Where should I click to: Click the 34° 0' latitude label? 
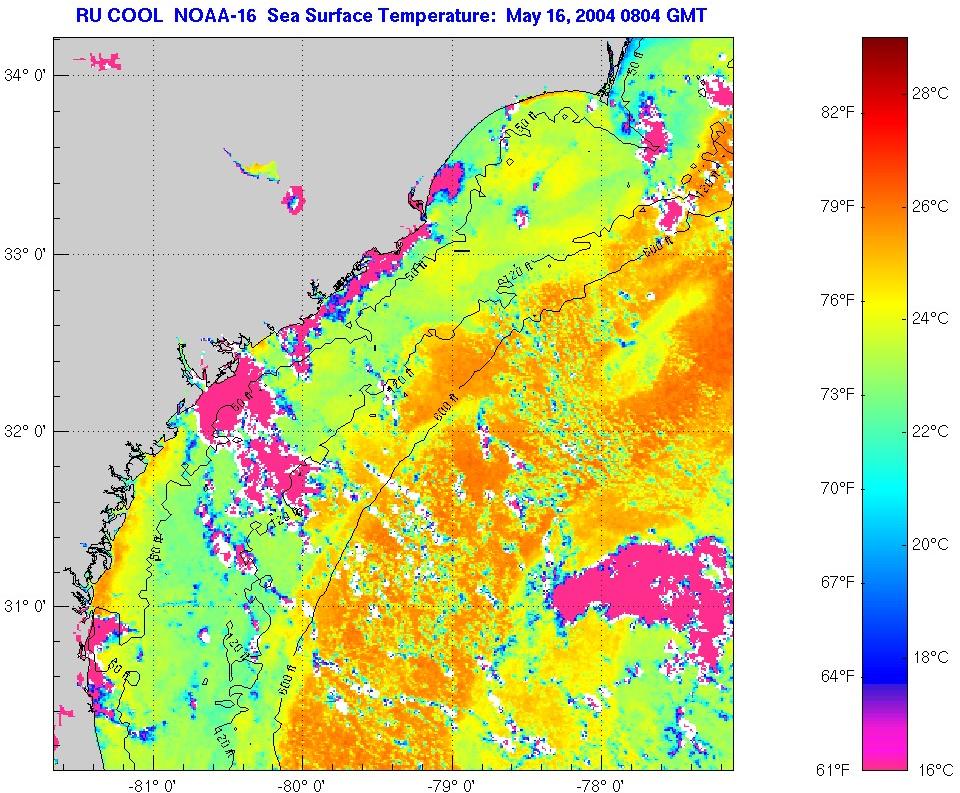pyautogui.click(x=24, y=75)
